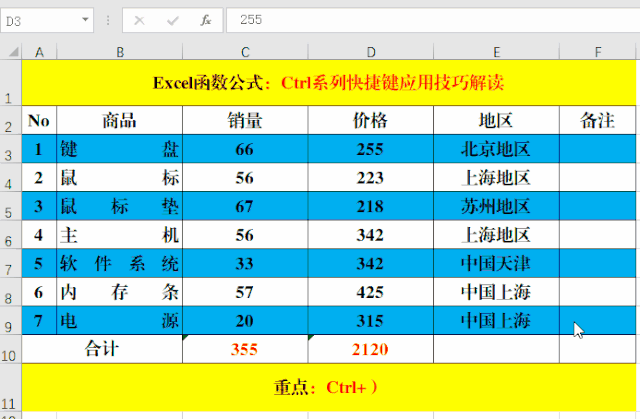Select row 3 header
The height and width of the screenshot is (419, 640).
(x=11, y=149)
